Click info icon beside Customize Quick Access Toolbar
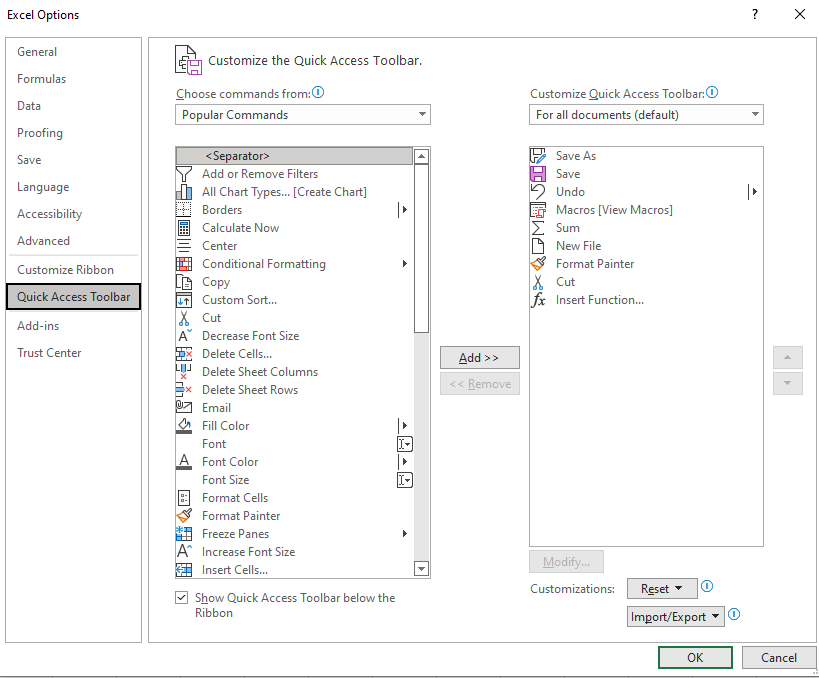The width and height of the screenshot is (819, 678). (712, 92)
